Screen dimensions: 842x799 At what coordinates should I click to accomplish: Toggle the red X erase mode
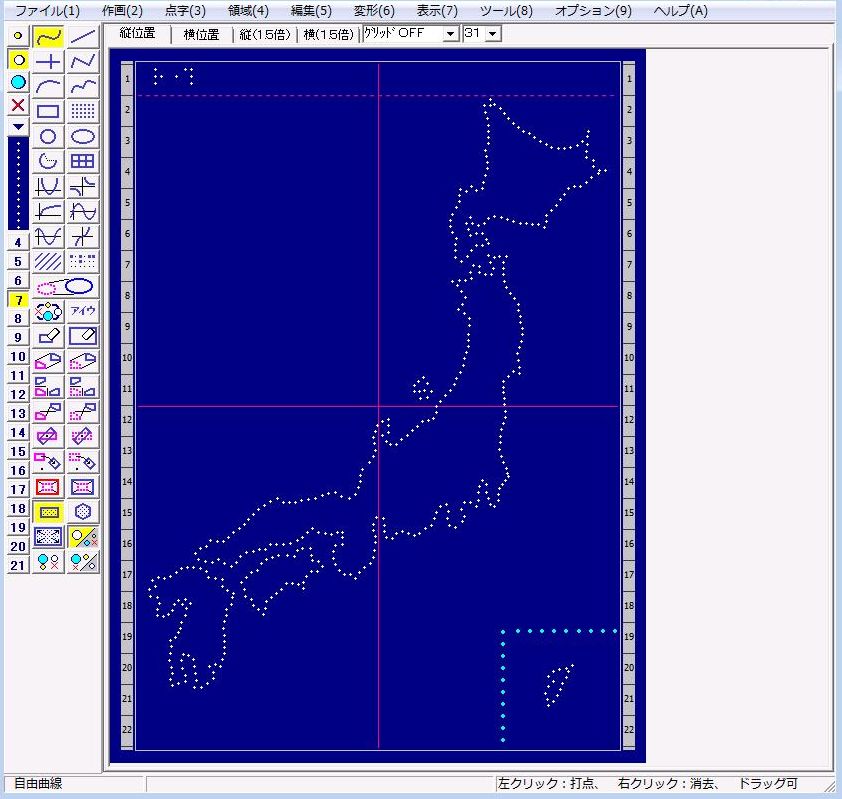pyautogui.click(x=17, y=105)
